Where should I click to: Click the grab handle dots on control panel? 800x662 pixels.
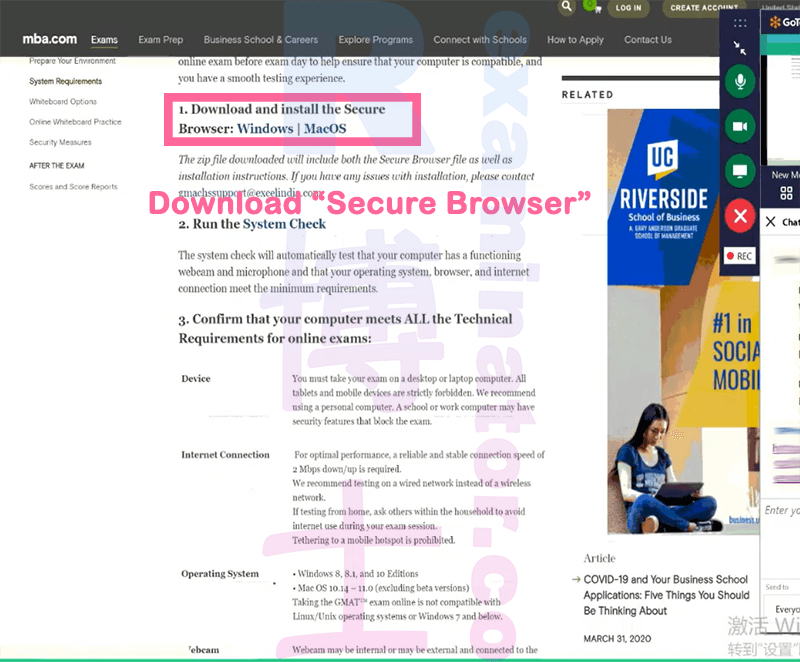coord(740,23)
